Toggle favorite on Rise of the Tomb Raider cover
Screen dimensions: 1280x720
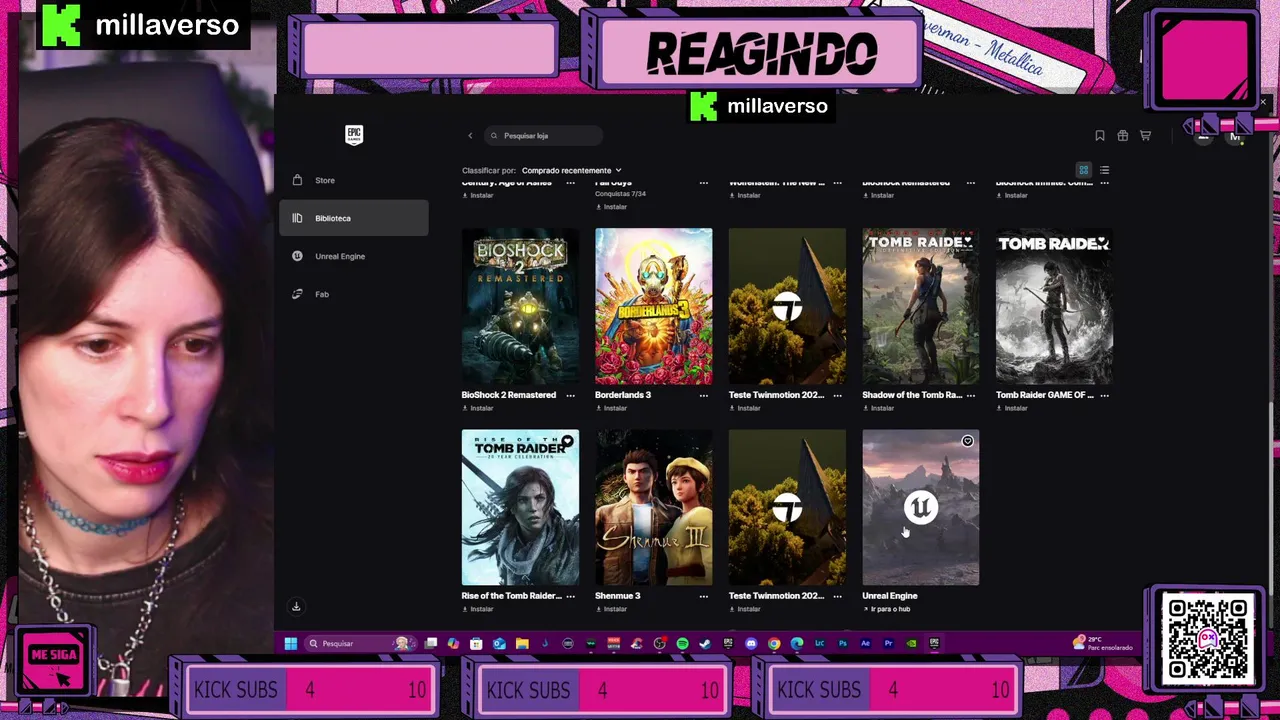click(x=567, y=441)
